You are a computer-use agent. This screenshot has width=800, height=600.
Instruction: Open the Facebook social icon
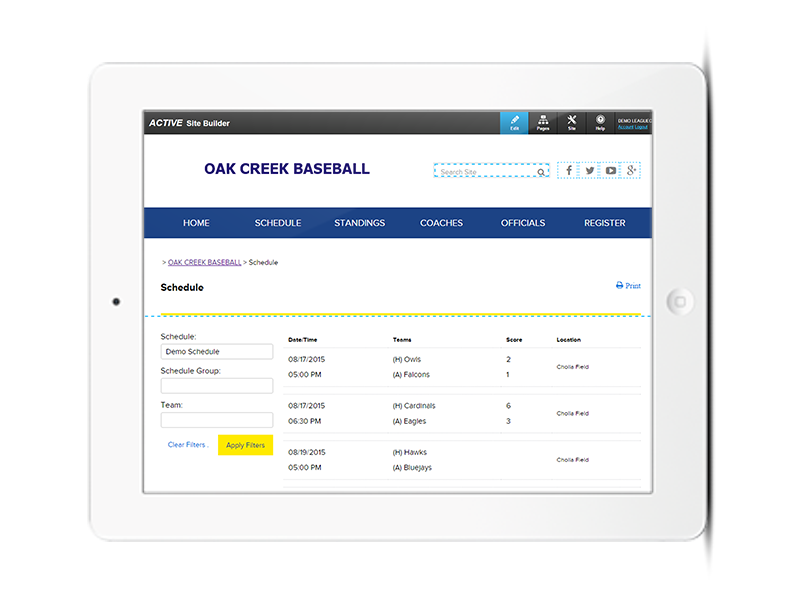pyautogui.click(x=568, y=170)
